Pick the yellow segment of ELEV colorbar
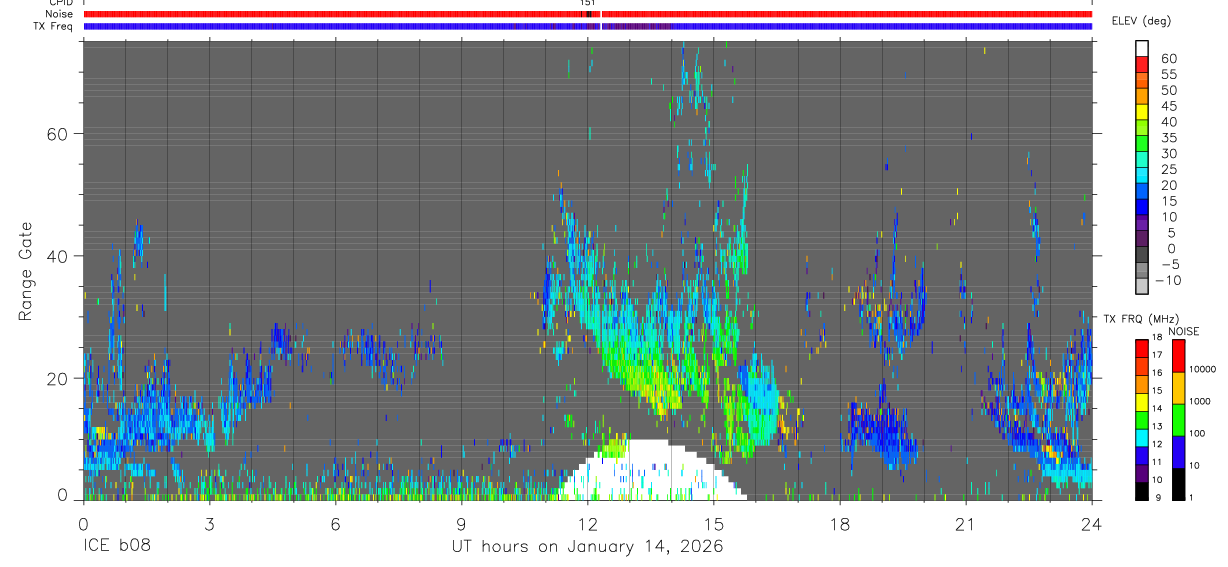 pyautogui.click(x=1142, y=112)
